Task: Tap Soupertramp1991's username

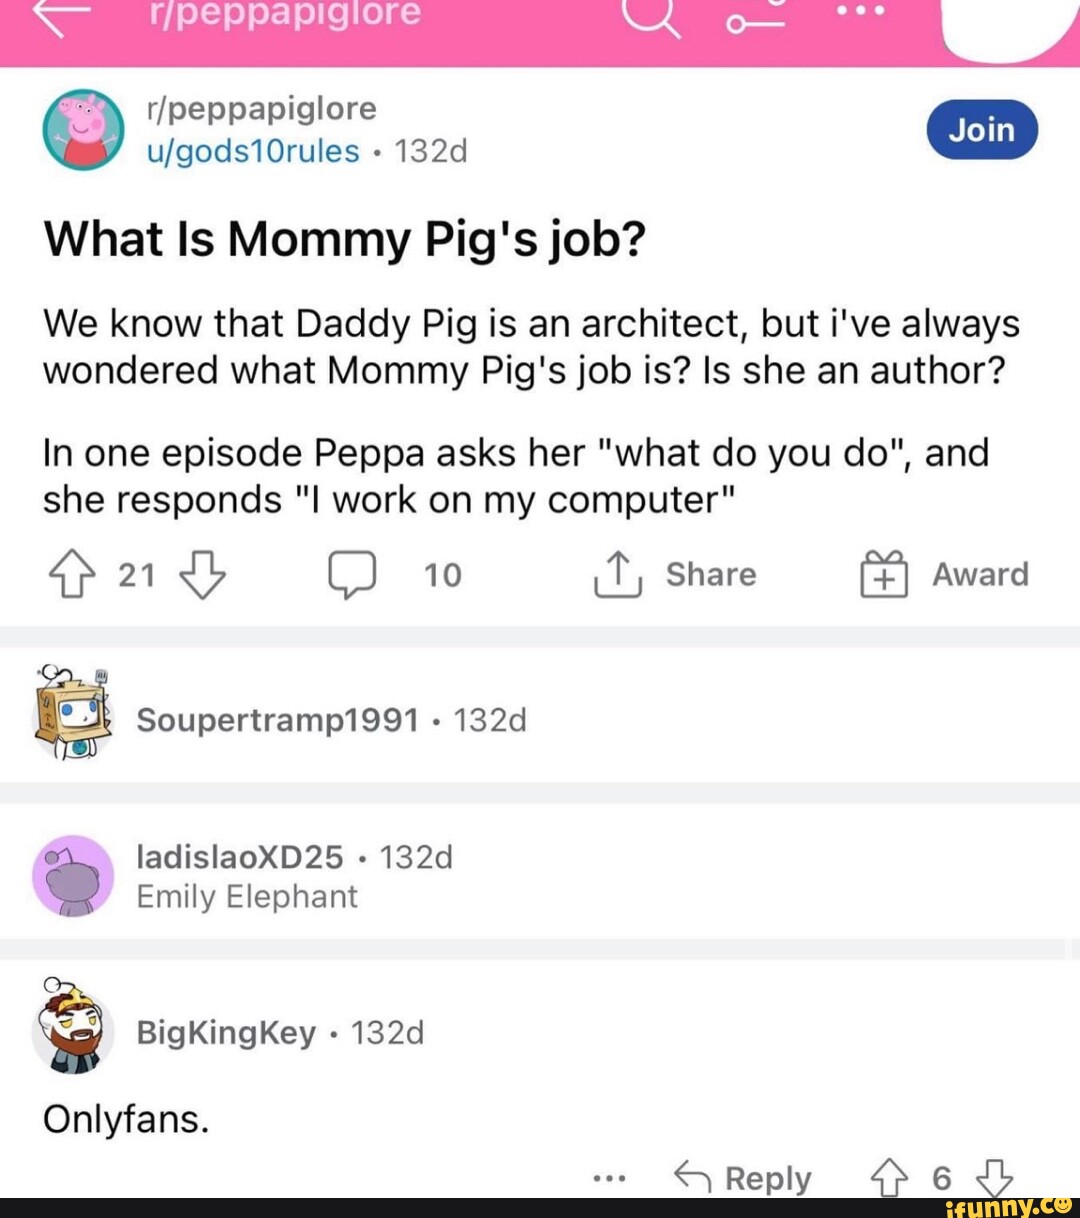Action: click(x=277, y=719)
